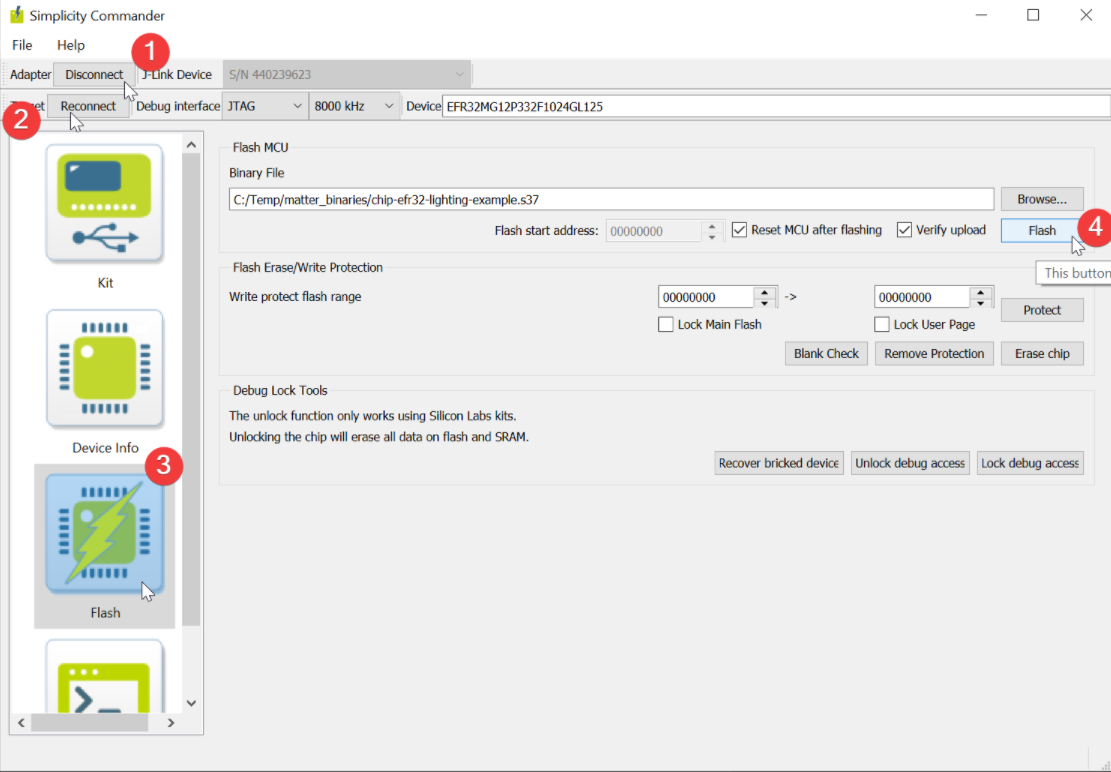Screen dimensions: 1111x772
Task: Click Remove Protection button
Action: (x=934, y=353)
